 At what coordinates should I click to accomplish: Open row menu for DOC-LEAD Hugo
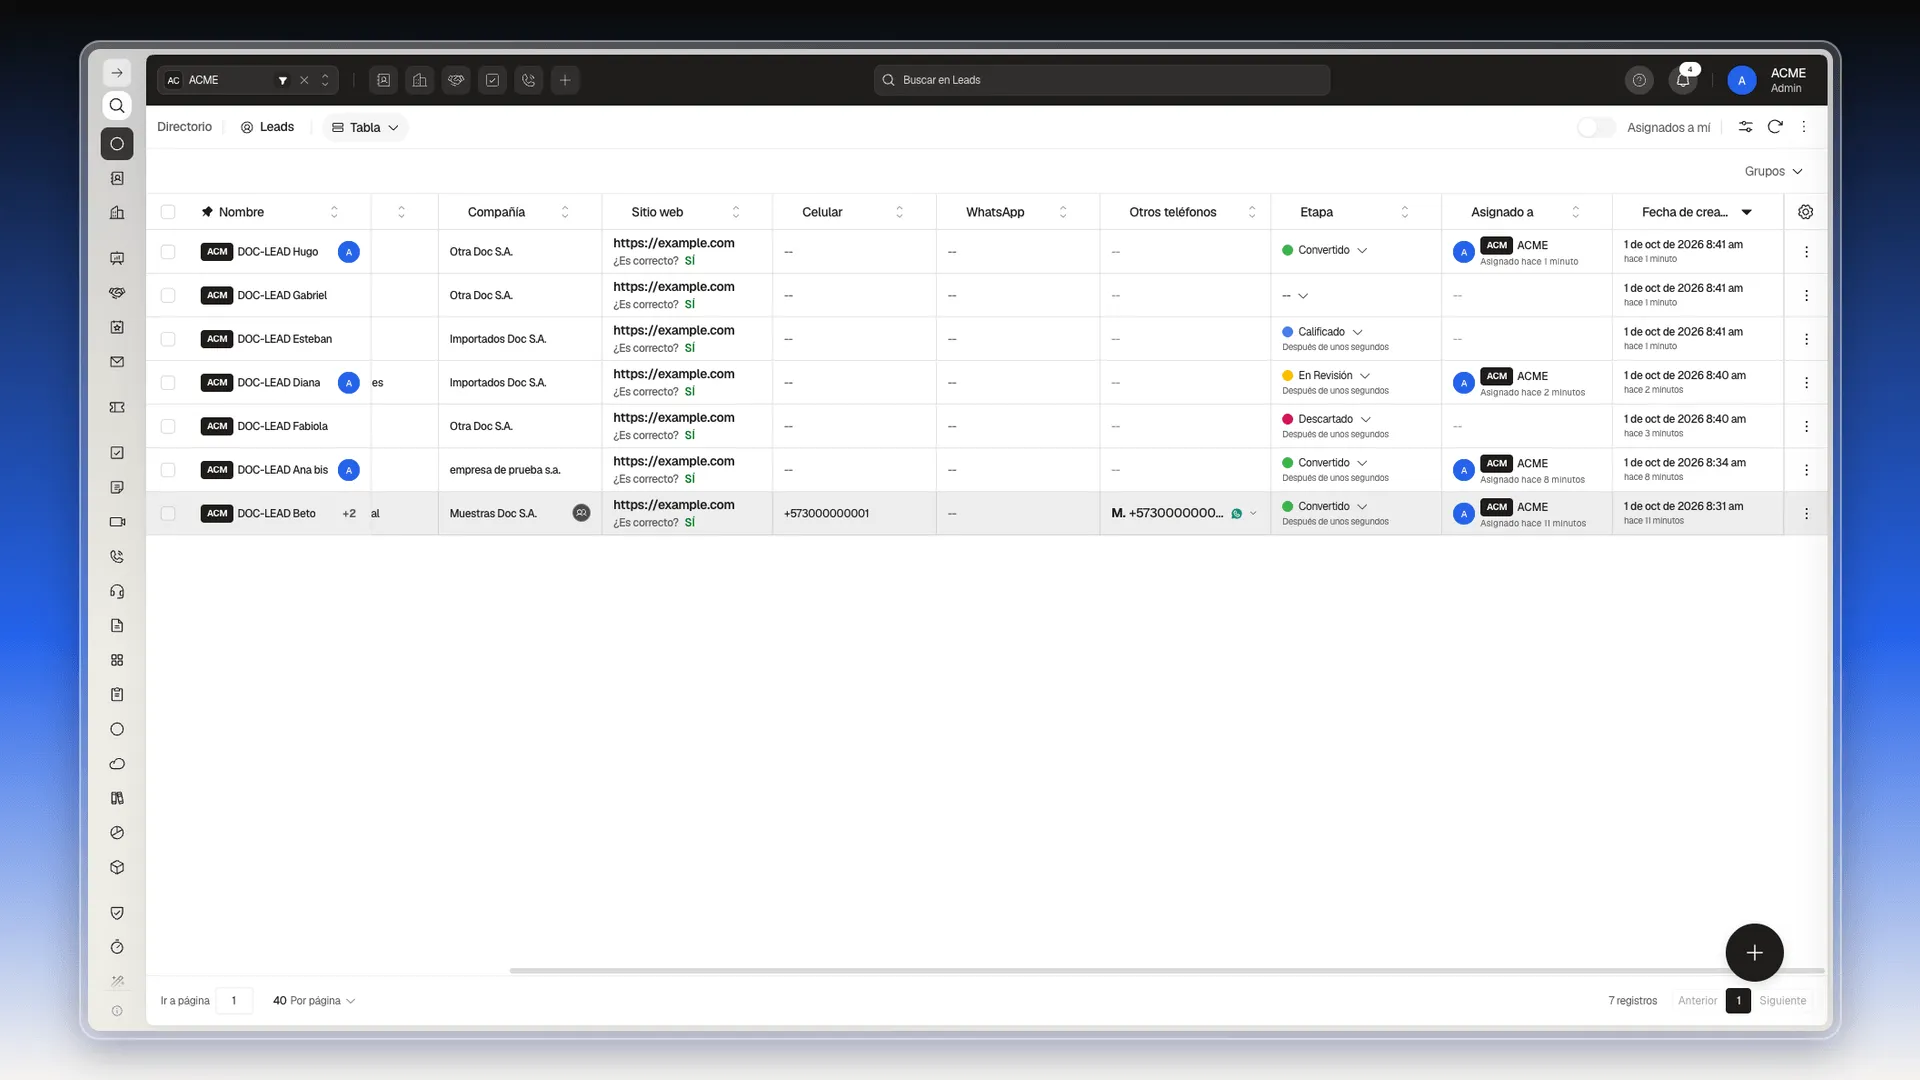(x=1806, y=252)
